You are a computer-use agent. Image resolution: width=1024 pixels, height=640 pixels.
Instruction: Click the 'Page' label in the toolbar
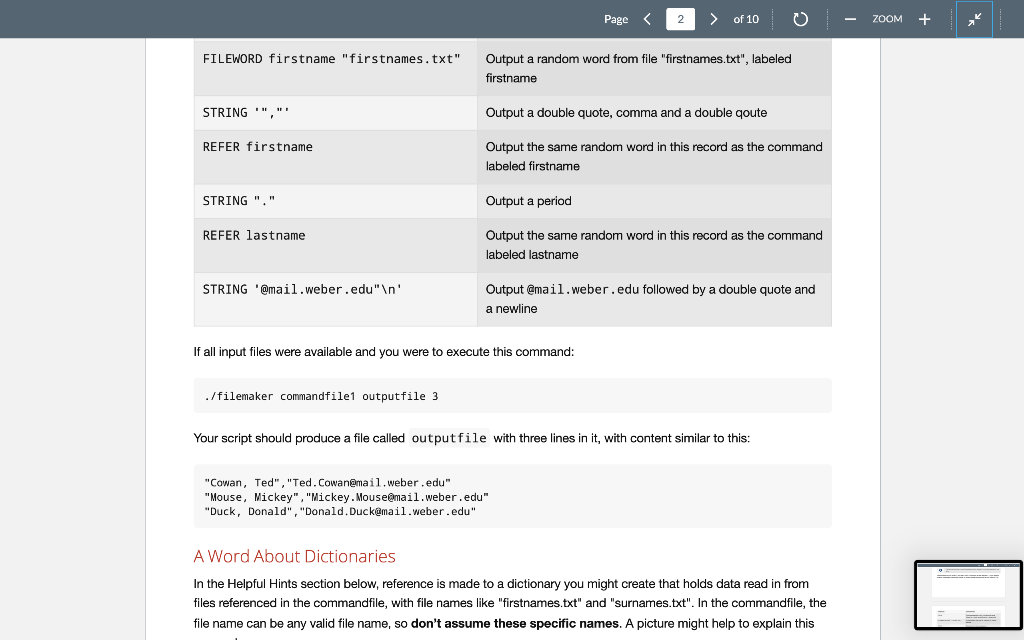tap(616, 18)
